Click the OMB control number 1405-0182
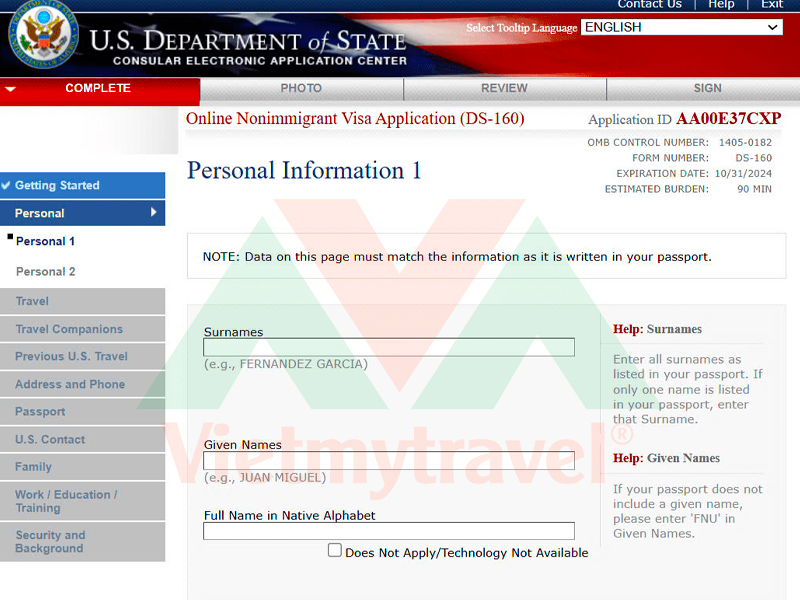The image size is (800, 600). (x=745, y=142)
